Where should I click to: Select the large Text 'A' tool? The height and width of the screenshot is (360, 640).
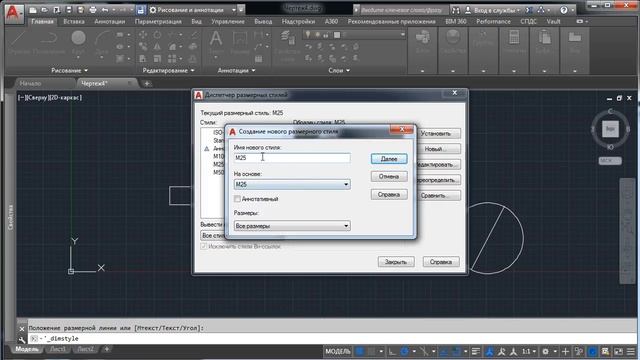[x=216, y=39]
